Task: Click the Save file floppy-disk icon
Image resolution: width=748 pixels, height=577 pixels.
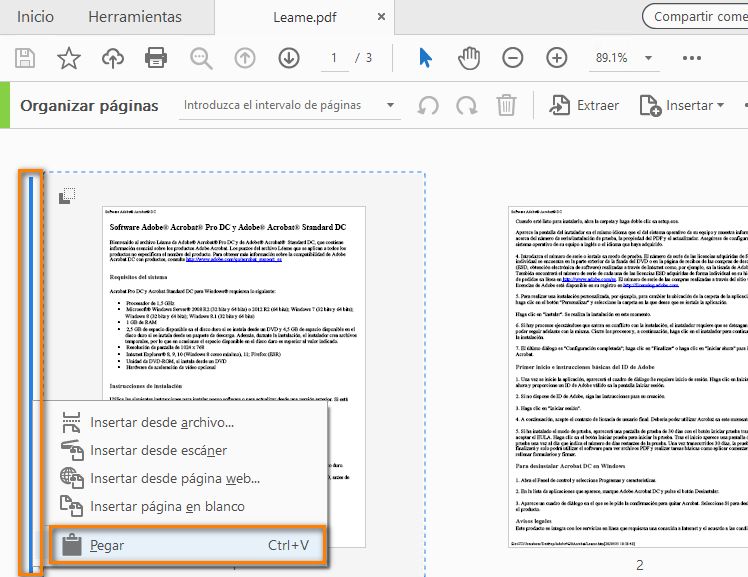Action: tap(25, 58)
